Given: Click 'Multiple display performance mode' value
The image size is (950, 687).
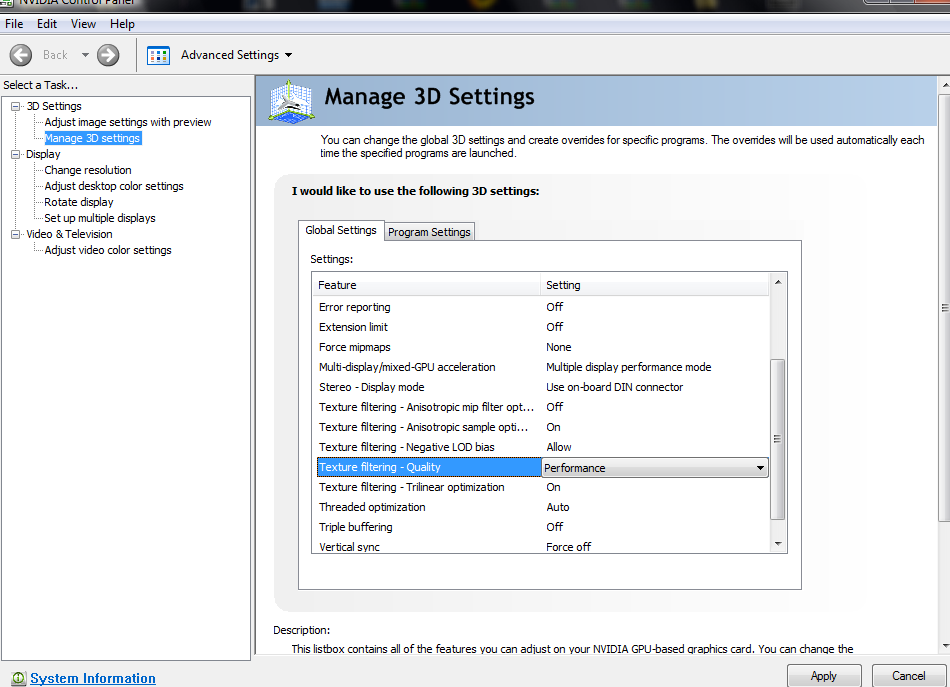Looking at the screenshot, I should pyautogui.click(x=628, y=367).
